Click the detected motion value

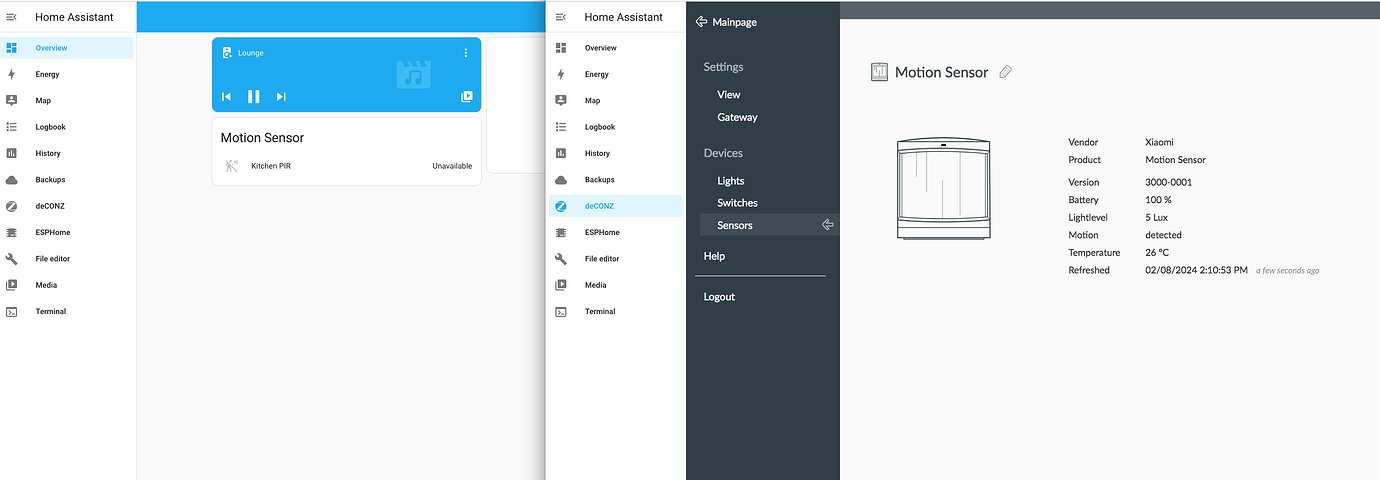coord(1163,235)
